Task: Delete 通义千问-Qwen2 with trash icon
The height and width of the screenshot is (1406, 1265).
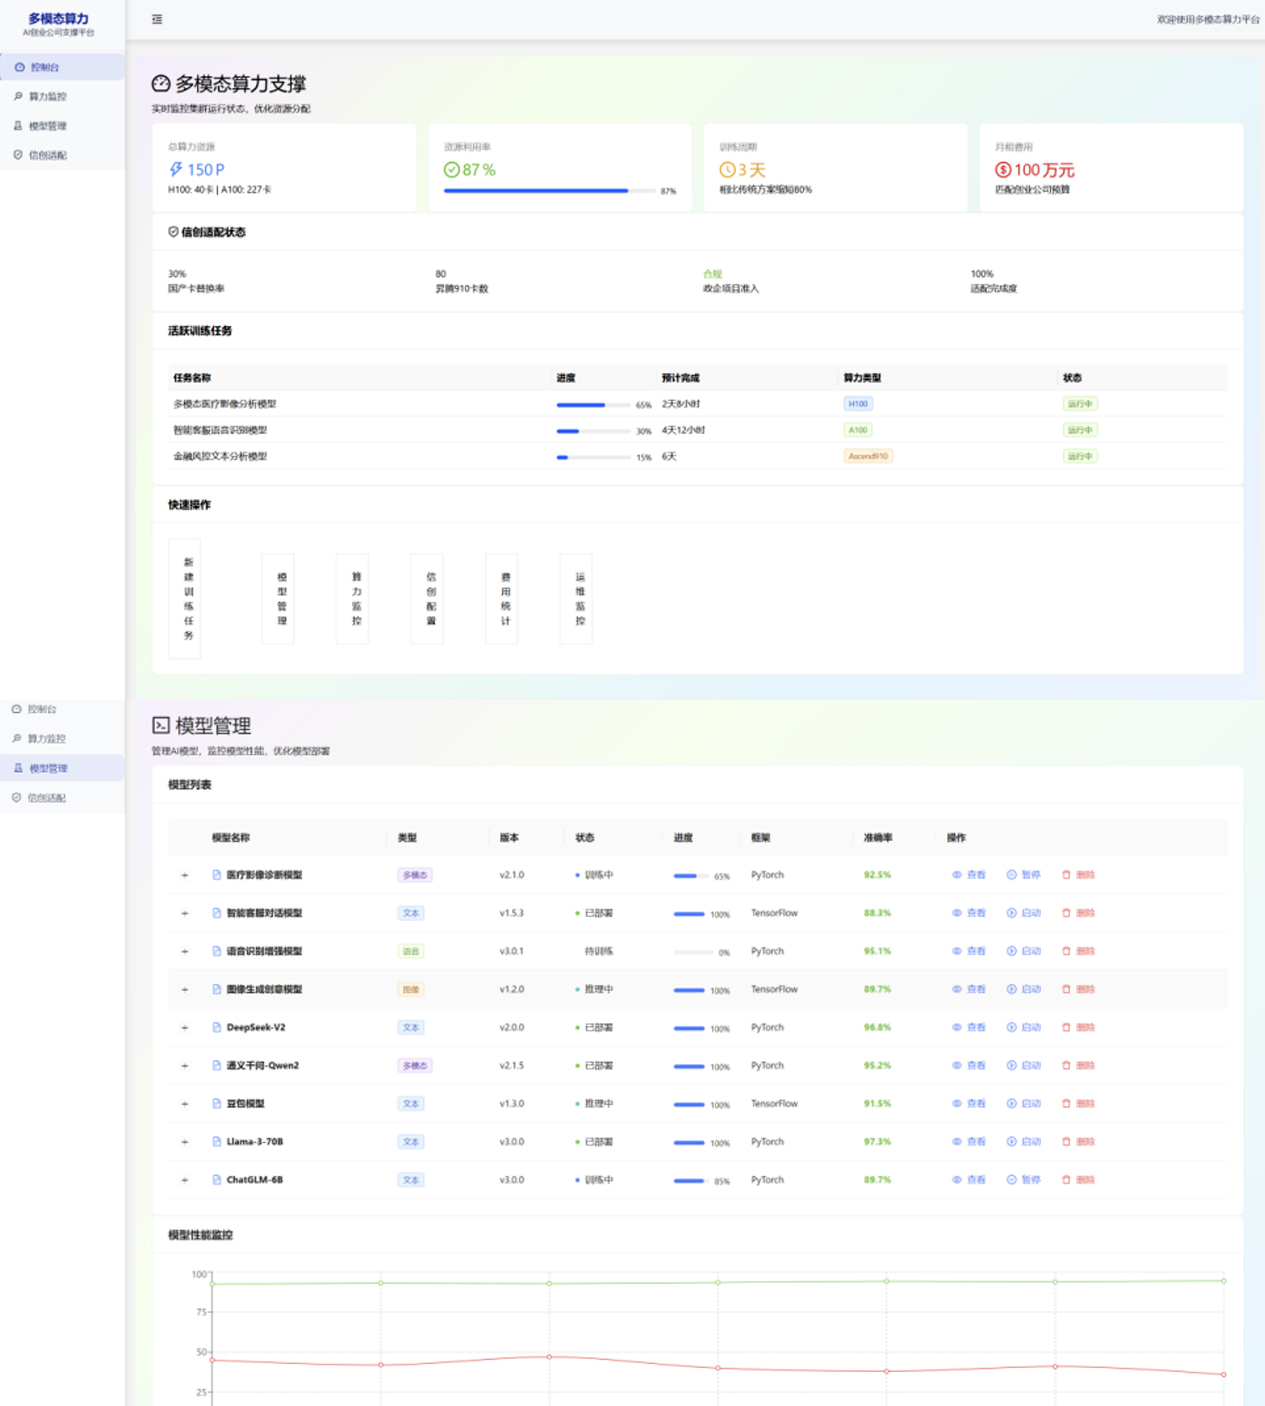Action: 1079,1065
